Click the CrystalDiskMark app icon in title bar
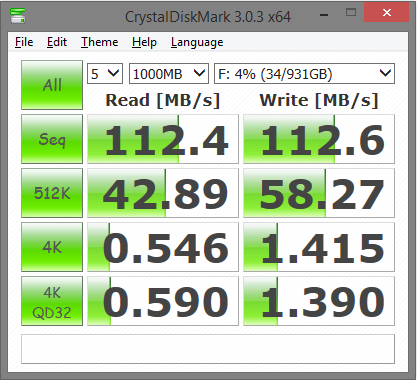 [18, 15]
